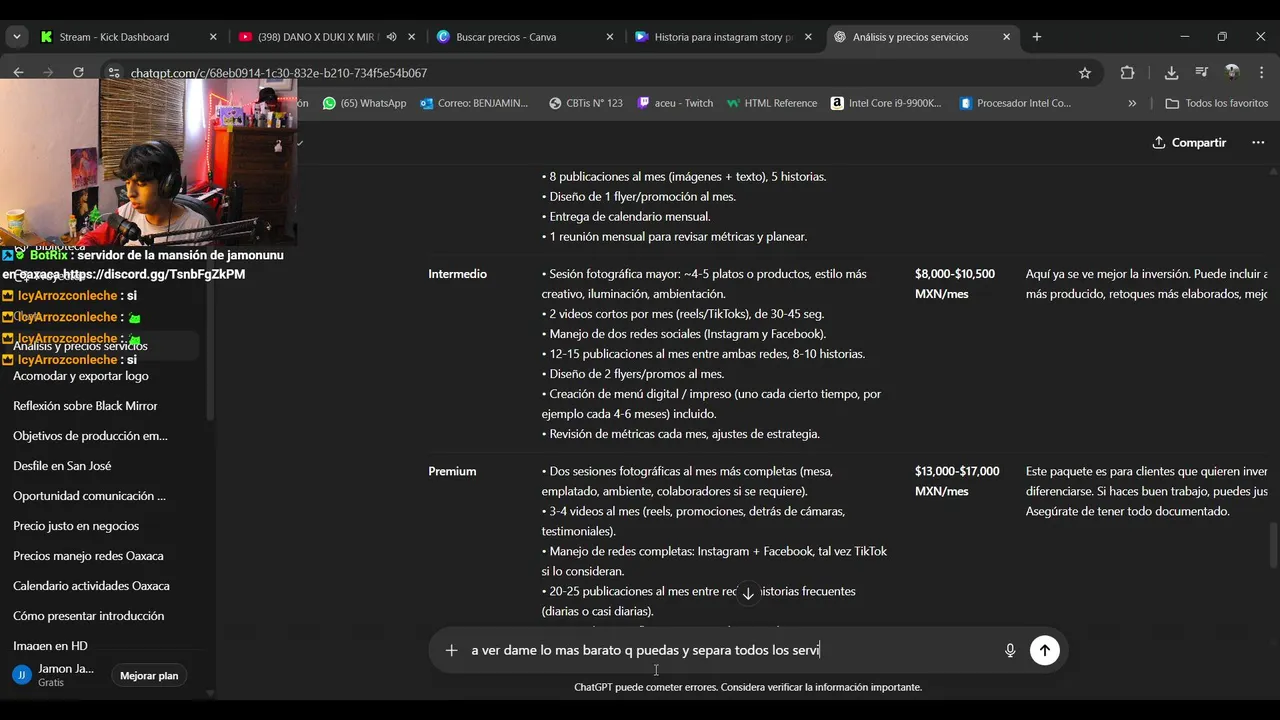Select the Premium package label
Image resolution: width=1280 pixels, height=720 pixels.
(452, 471)
